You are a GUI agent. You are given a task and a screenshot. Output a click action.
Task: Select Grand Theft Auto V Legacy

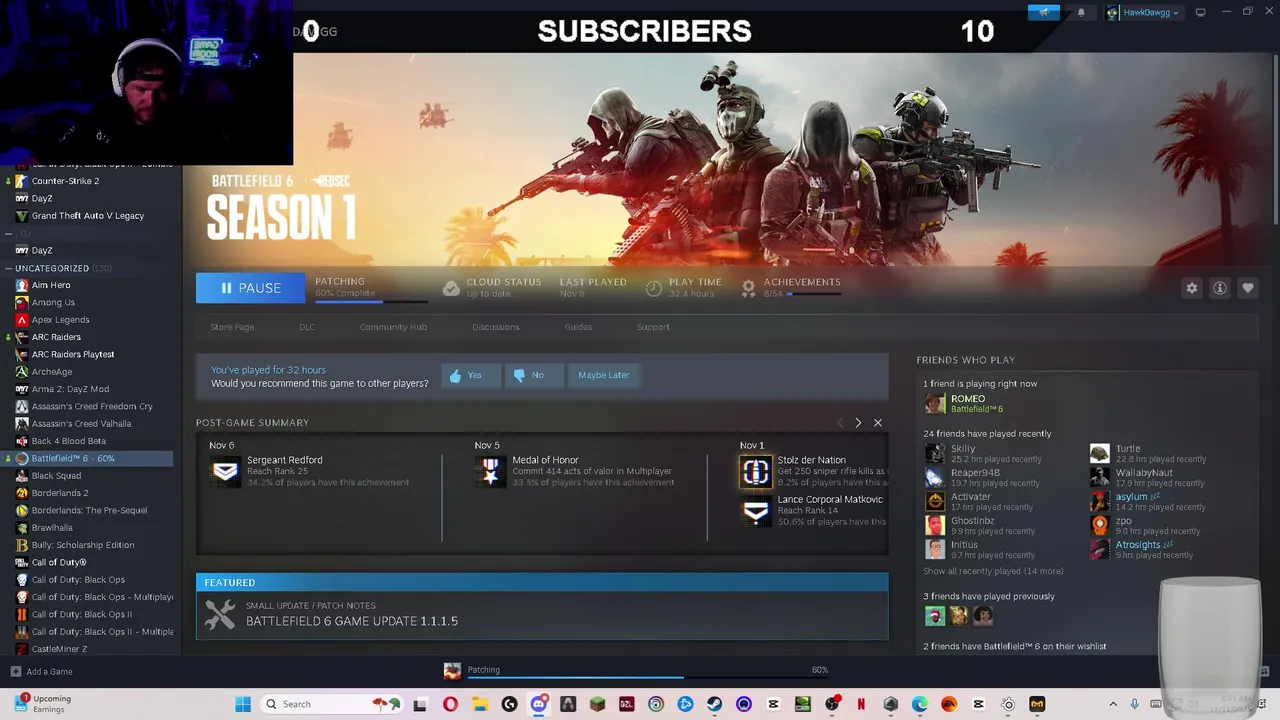click(87, 216)
